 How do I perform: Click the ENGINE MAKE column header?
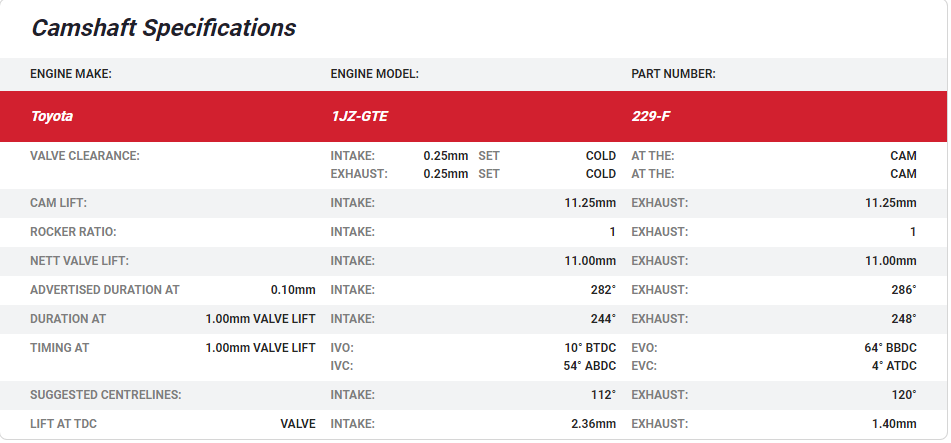point(71,74)
